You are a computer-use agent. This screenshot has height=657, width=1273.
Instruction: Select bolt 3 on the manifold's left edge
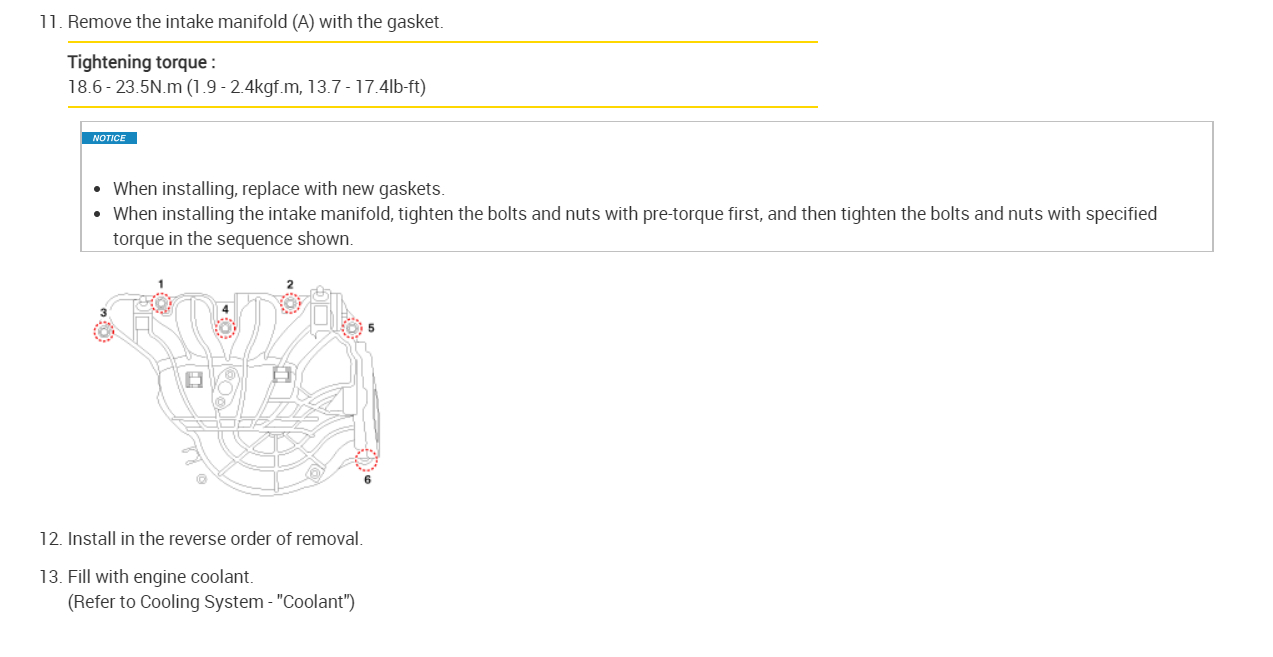[103, 331]
